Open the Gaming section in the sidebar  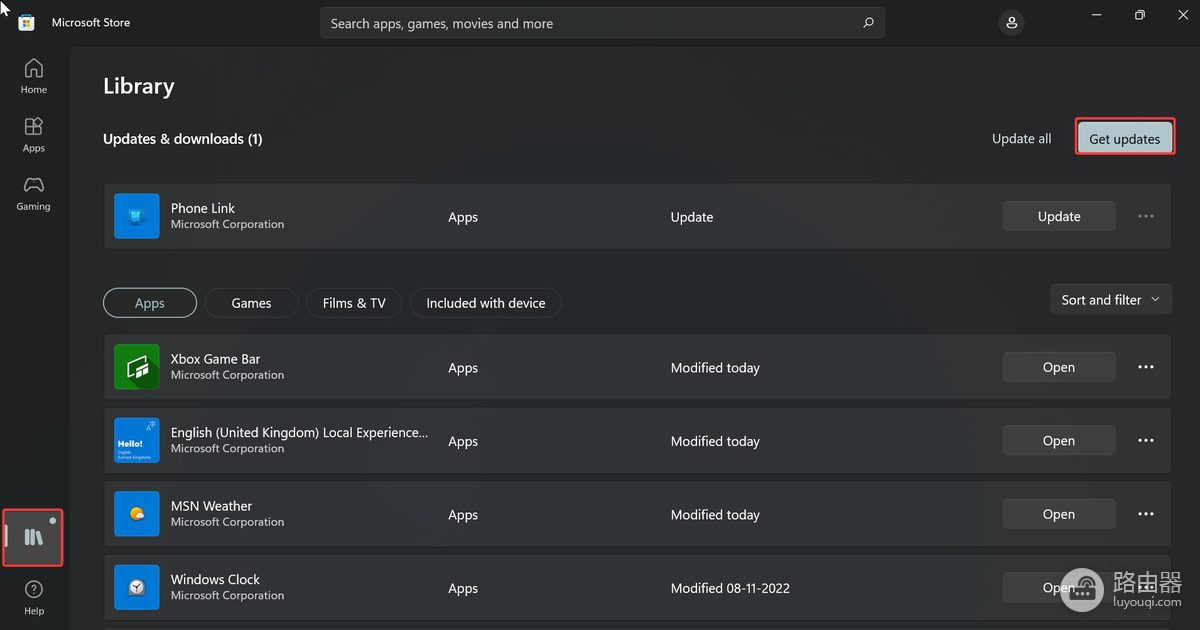(33, 193)
